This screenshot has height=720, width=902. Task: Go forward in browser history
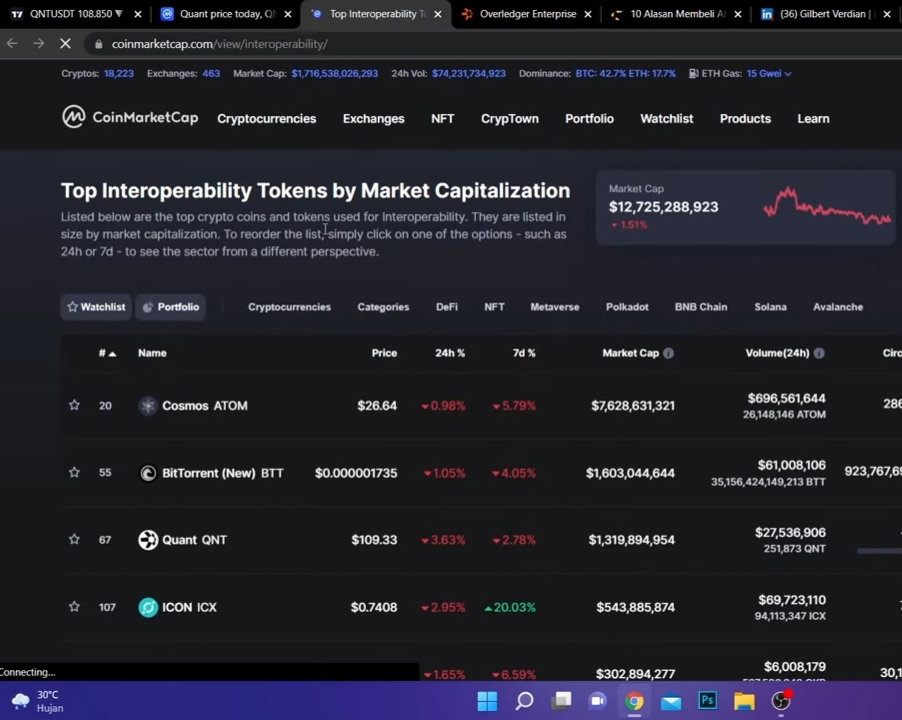(x=39, y=44)
